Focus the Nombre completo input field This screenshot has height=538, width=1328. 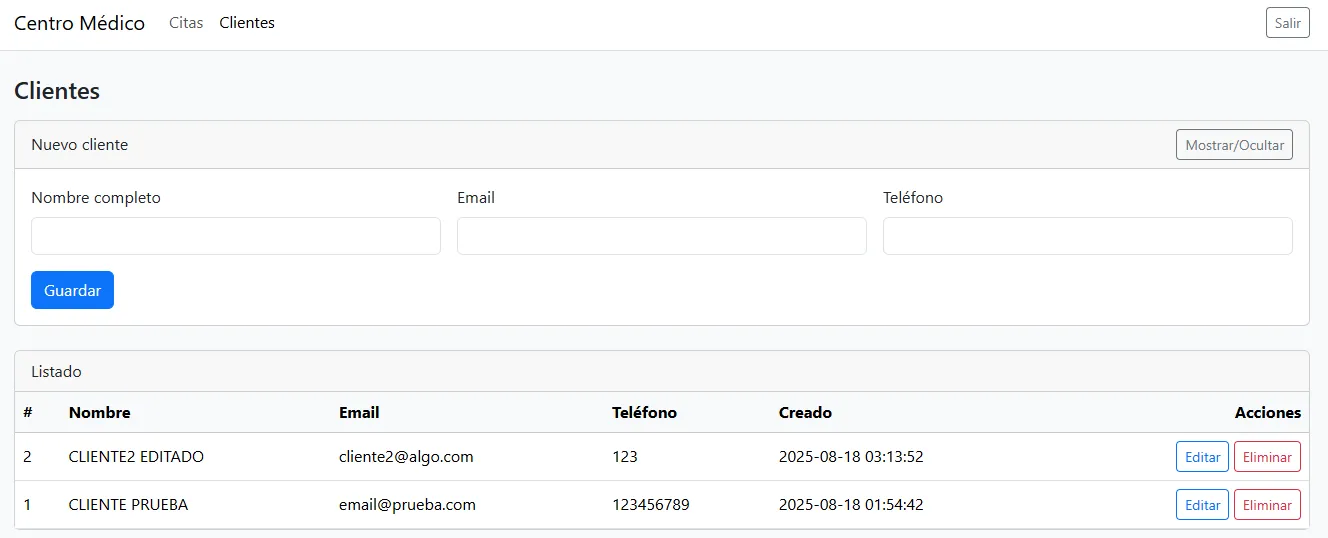click(x=236, y=236)
